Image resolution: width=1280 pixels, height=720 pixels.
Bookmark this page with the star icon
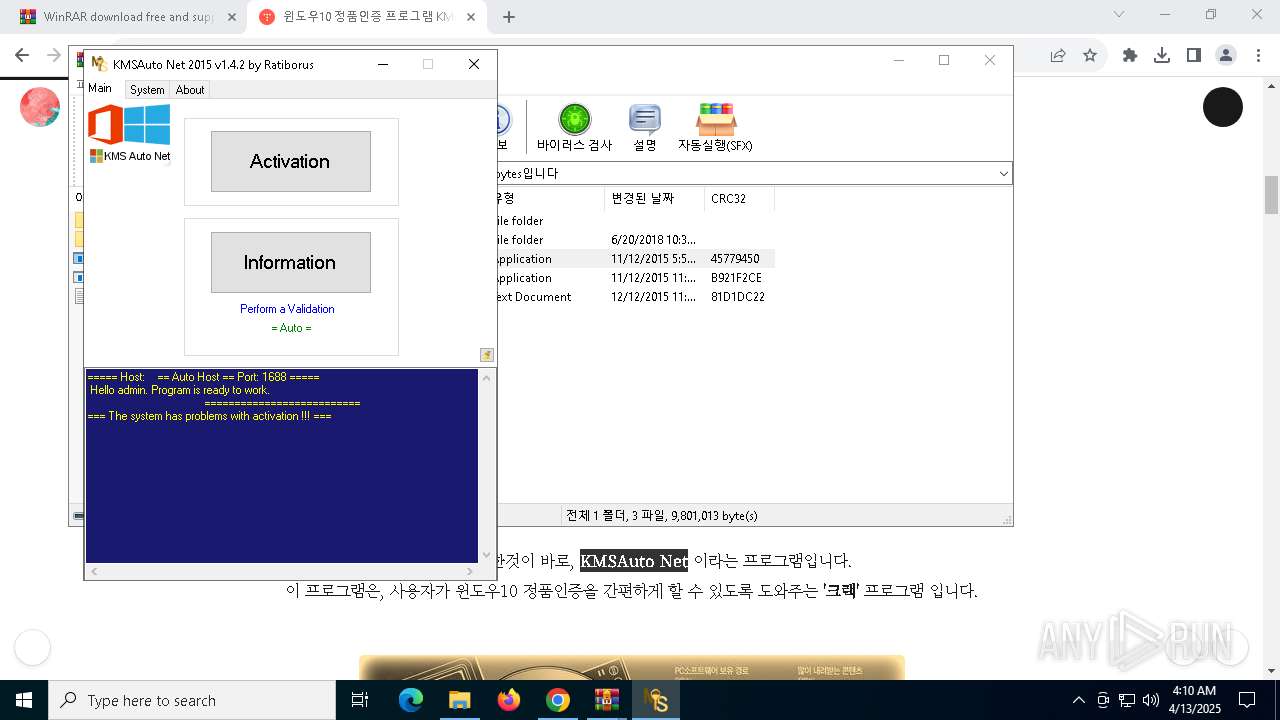[1090, 56]
